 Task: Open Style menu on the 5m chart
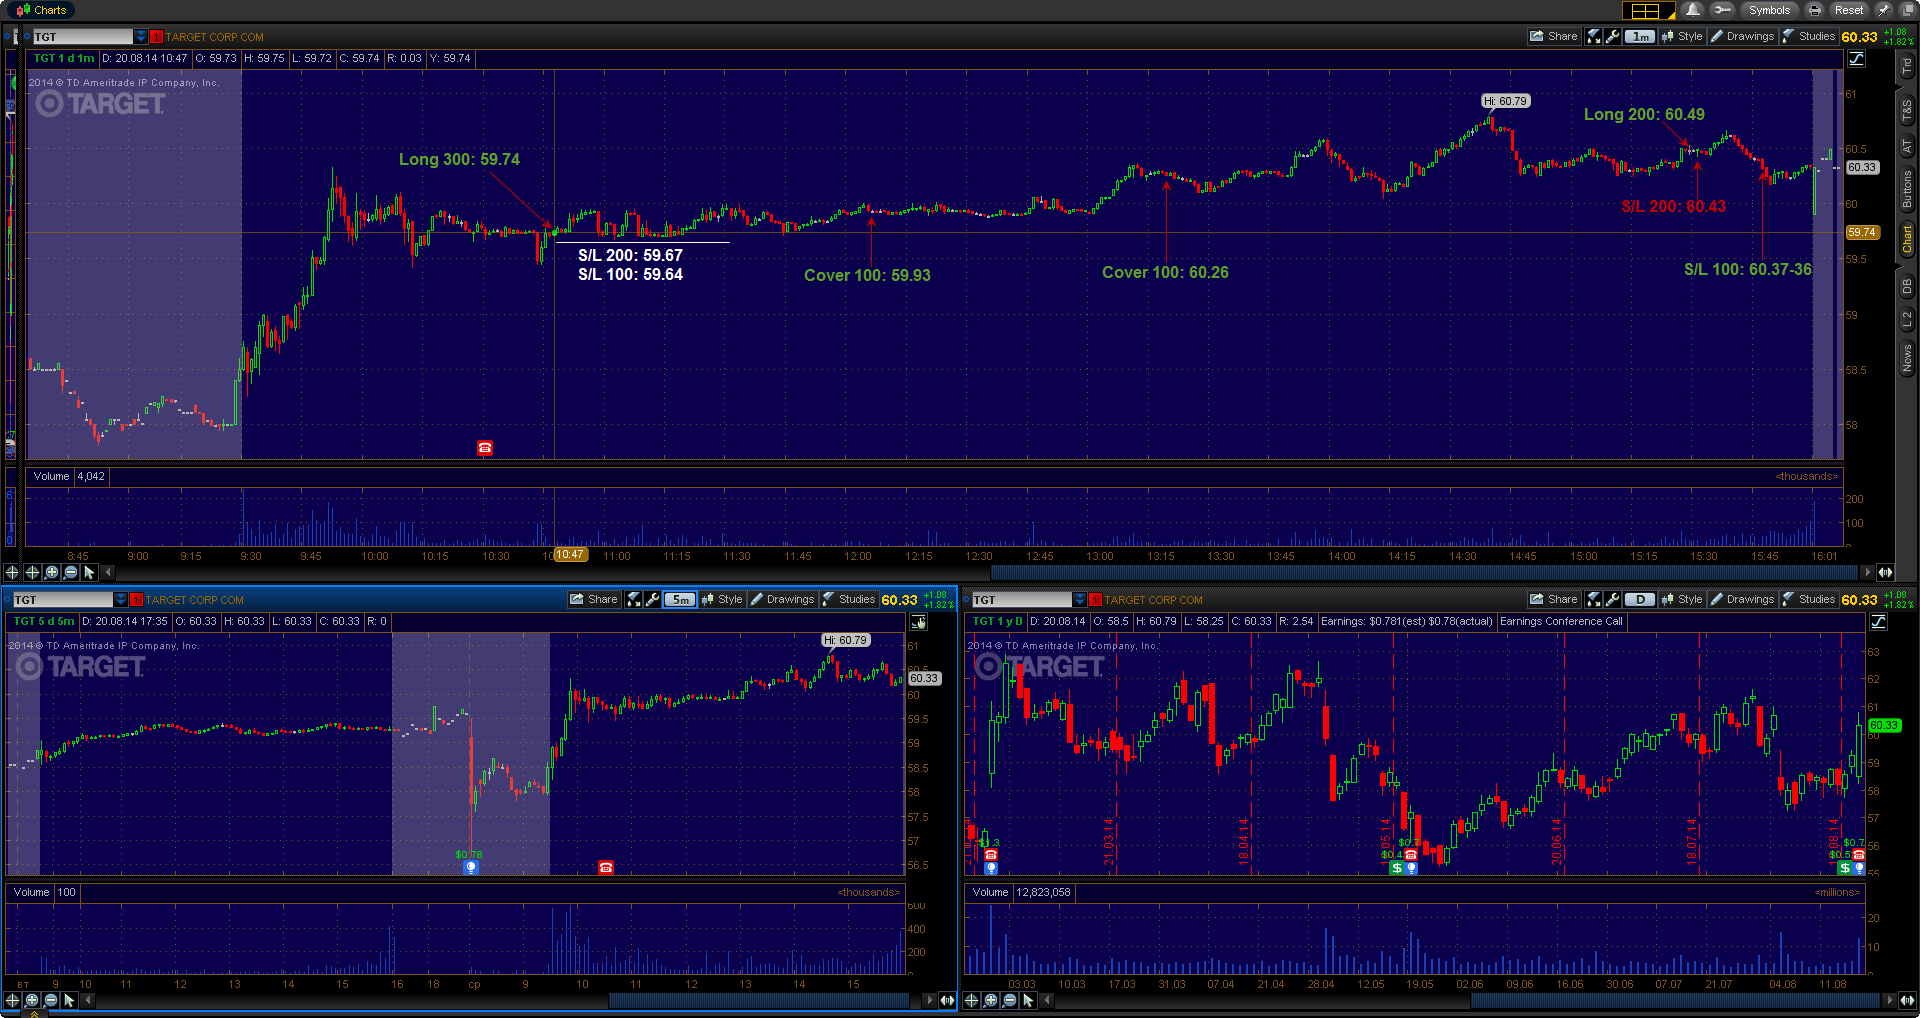coord(722,599)
